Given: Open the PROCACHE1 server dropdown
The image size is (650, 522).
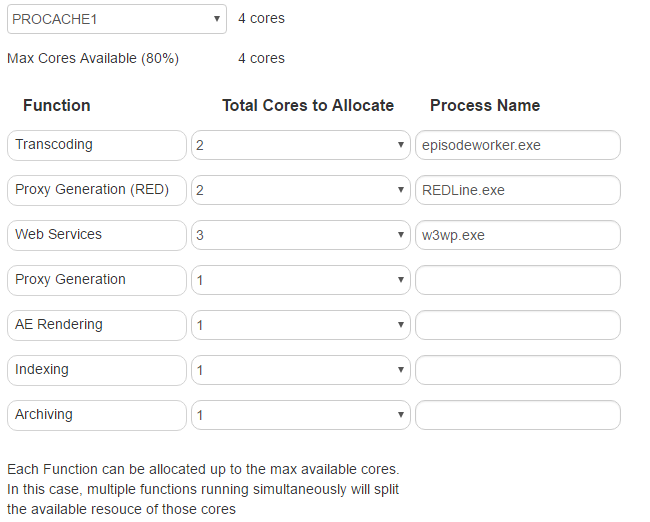Looking at the screenshot, I should coord(117,19).
